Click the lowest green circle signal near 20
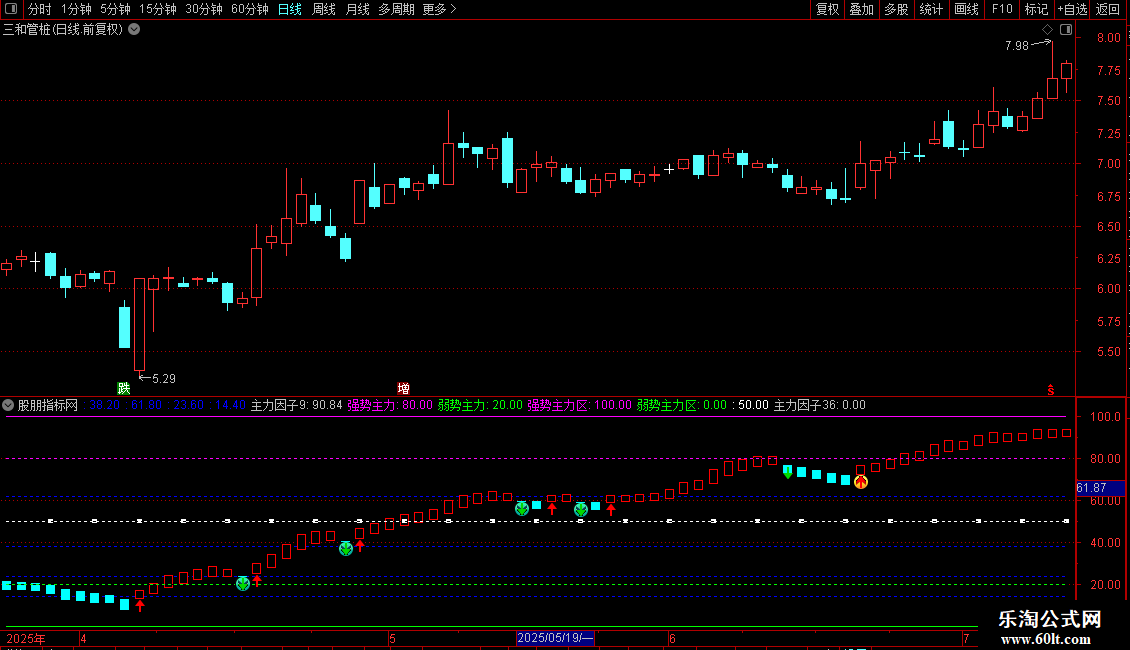The image size is (1130, 650). (243, 584)
